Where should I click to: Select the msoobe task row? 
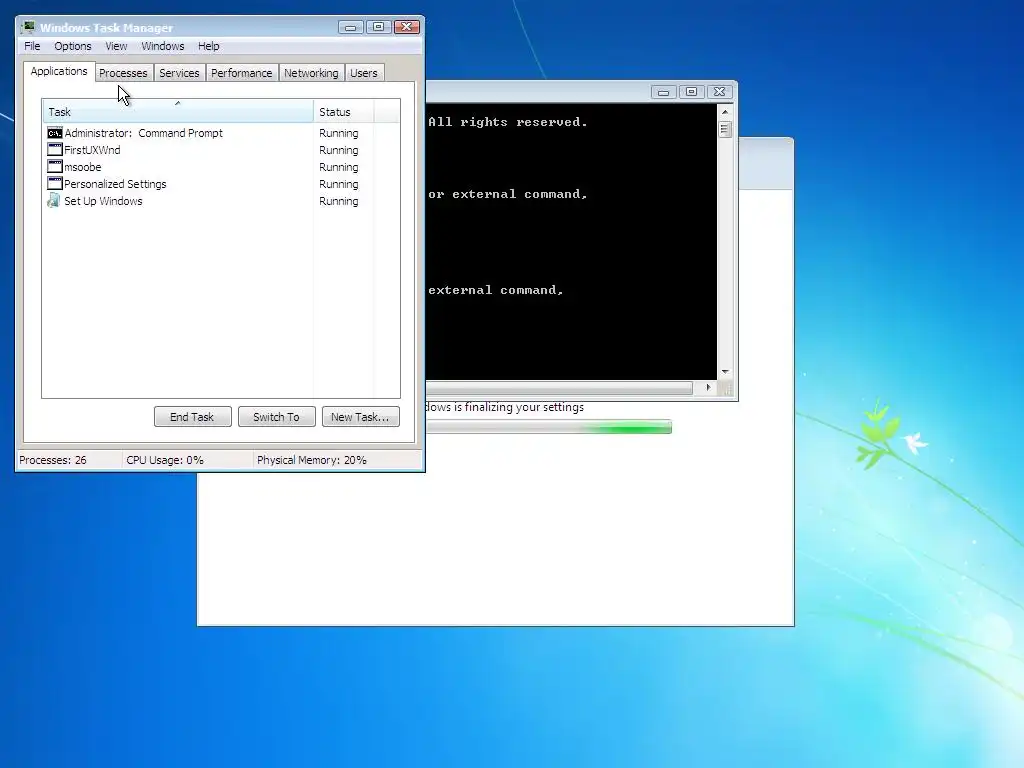(x=221, y=167)
